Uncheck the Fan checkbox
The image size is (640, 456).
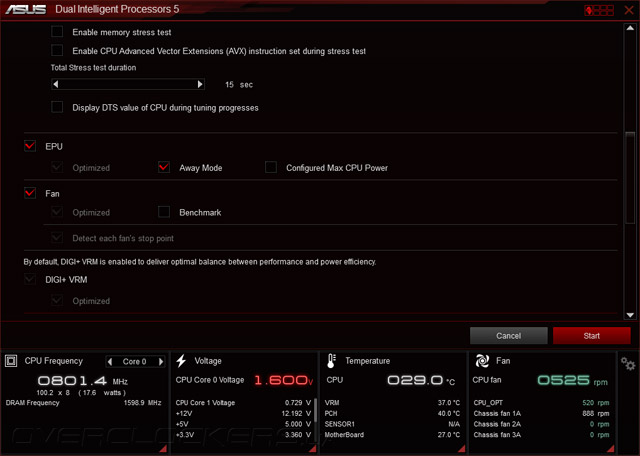point(30,193)
